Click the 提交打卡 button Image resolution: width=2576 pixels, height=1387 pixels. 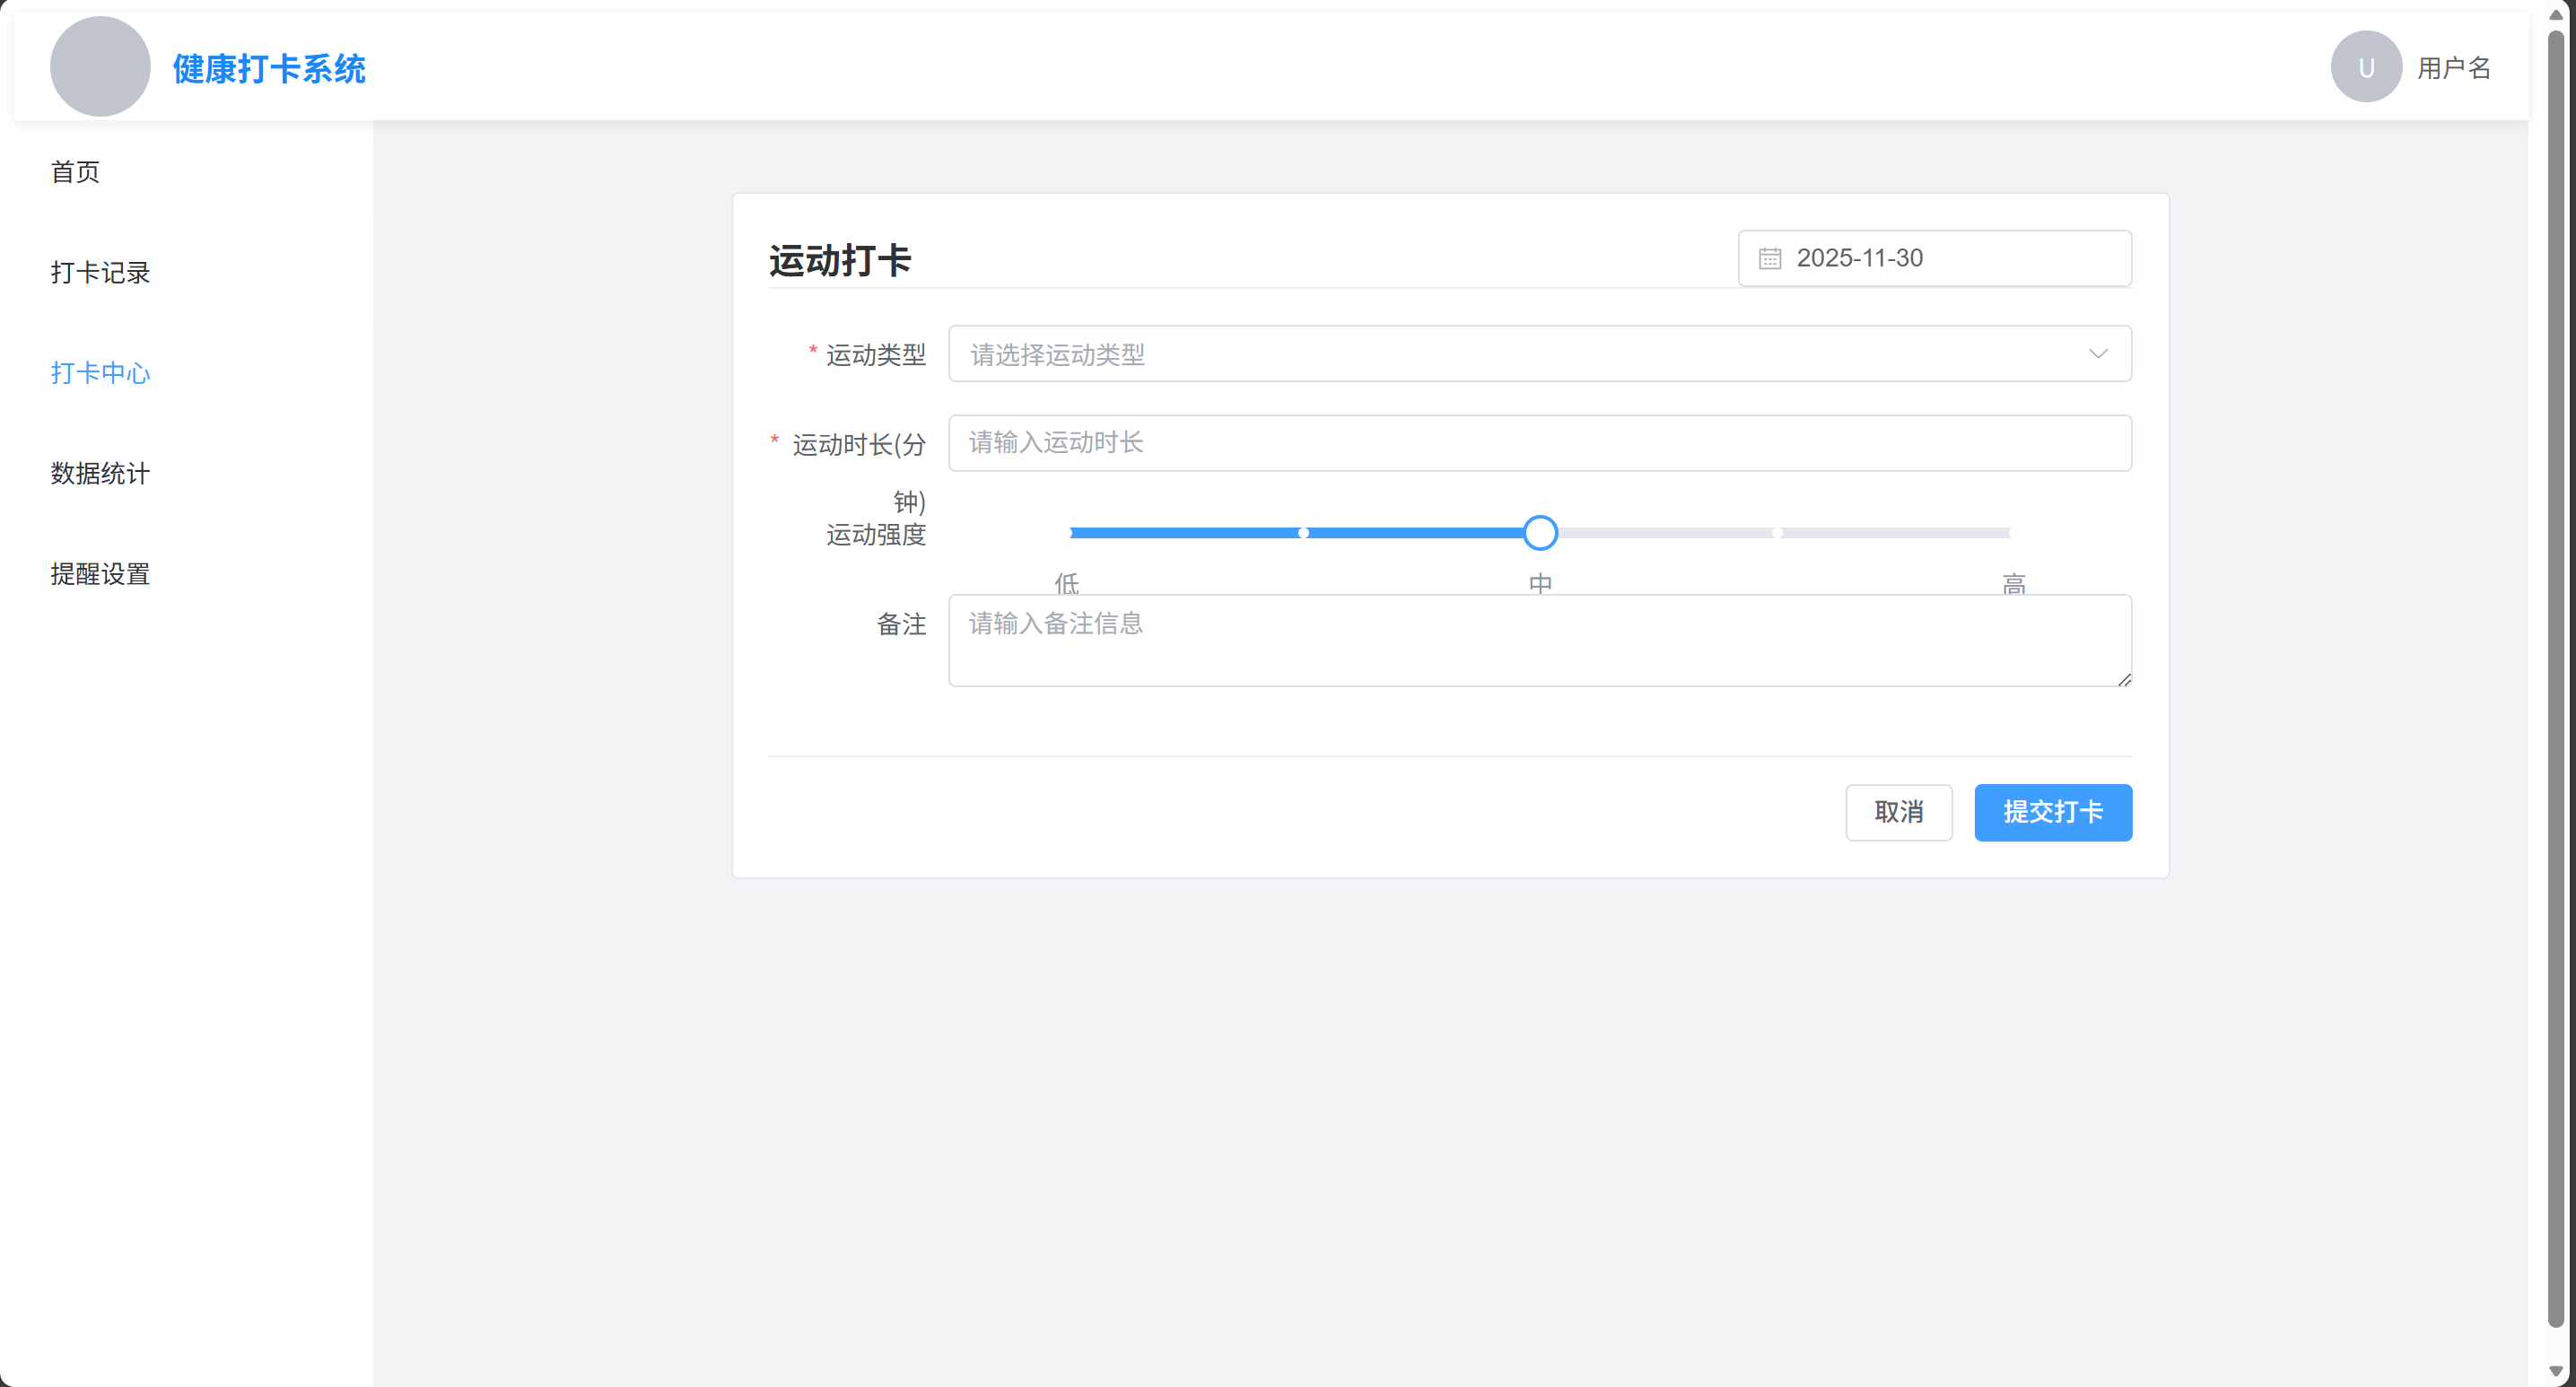(2052, 812)
